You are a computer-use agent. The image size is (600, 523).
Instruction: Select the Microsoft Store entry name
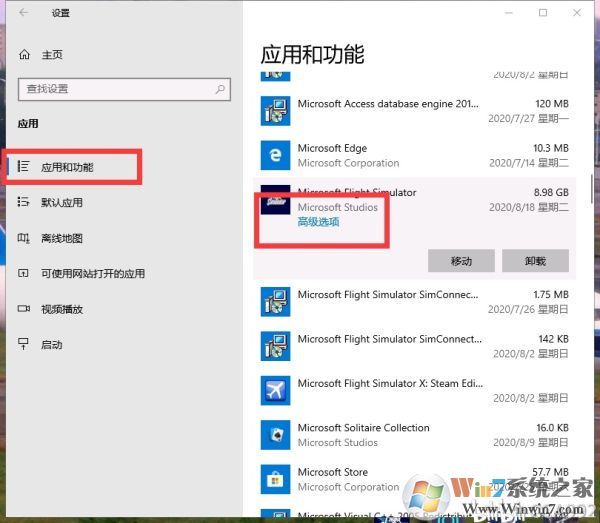coord(333,472)
